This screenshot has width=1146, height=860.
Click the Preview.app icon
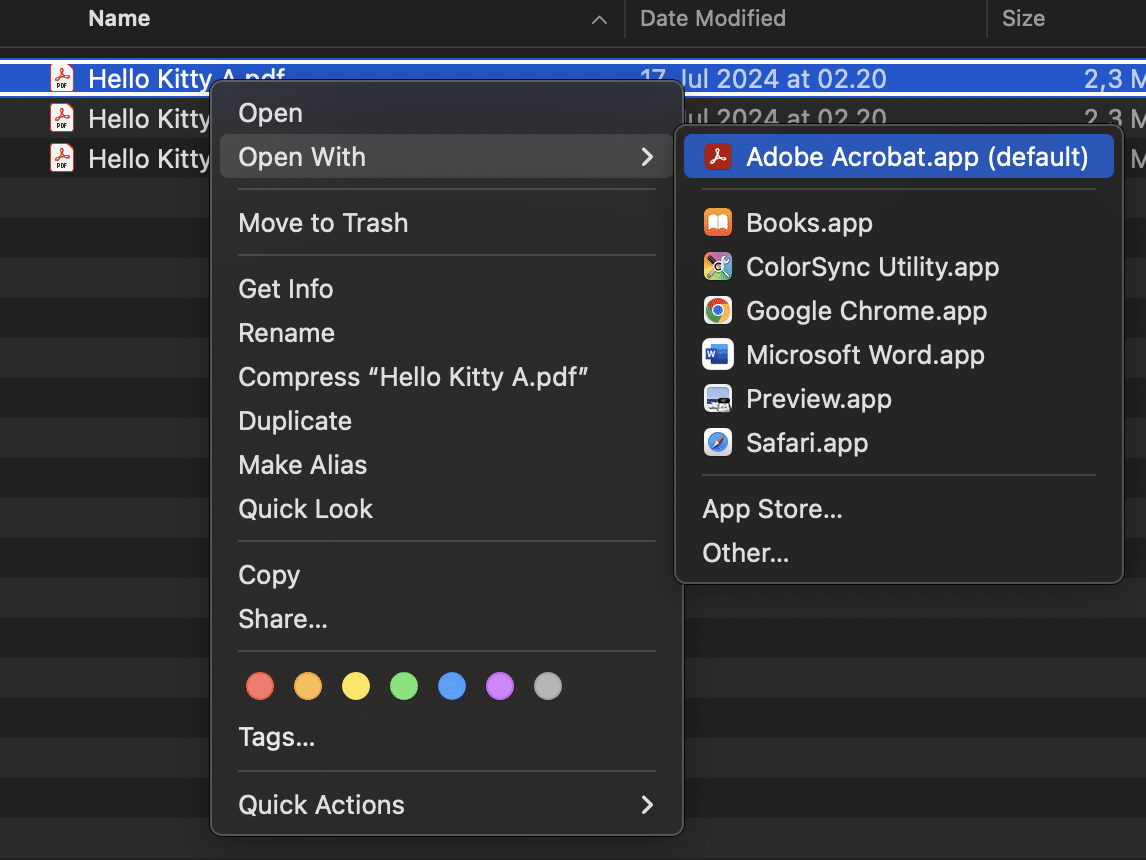(717, 399)
